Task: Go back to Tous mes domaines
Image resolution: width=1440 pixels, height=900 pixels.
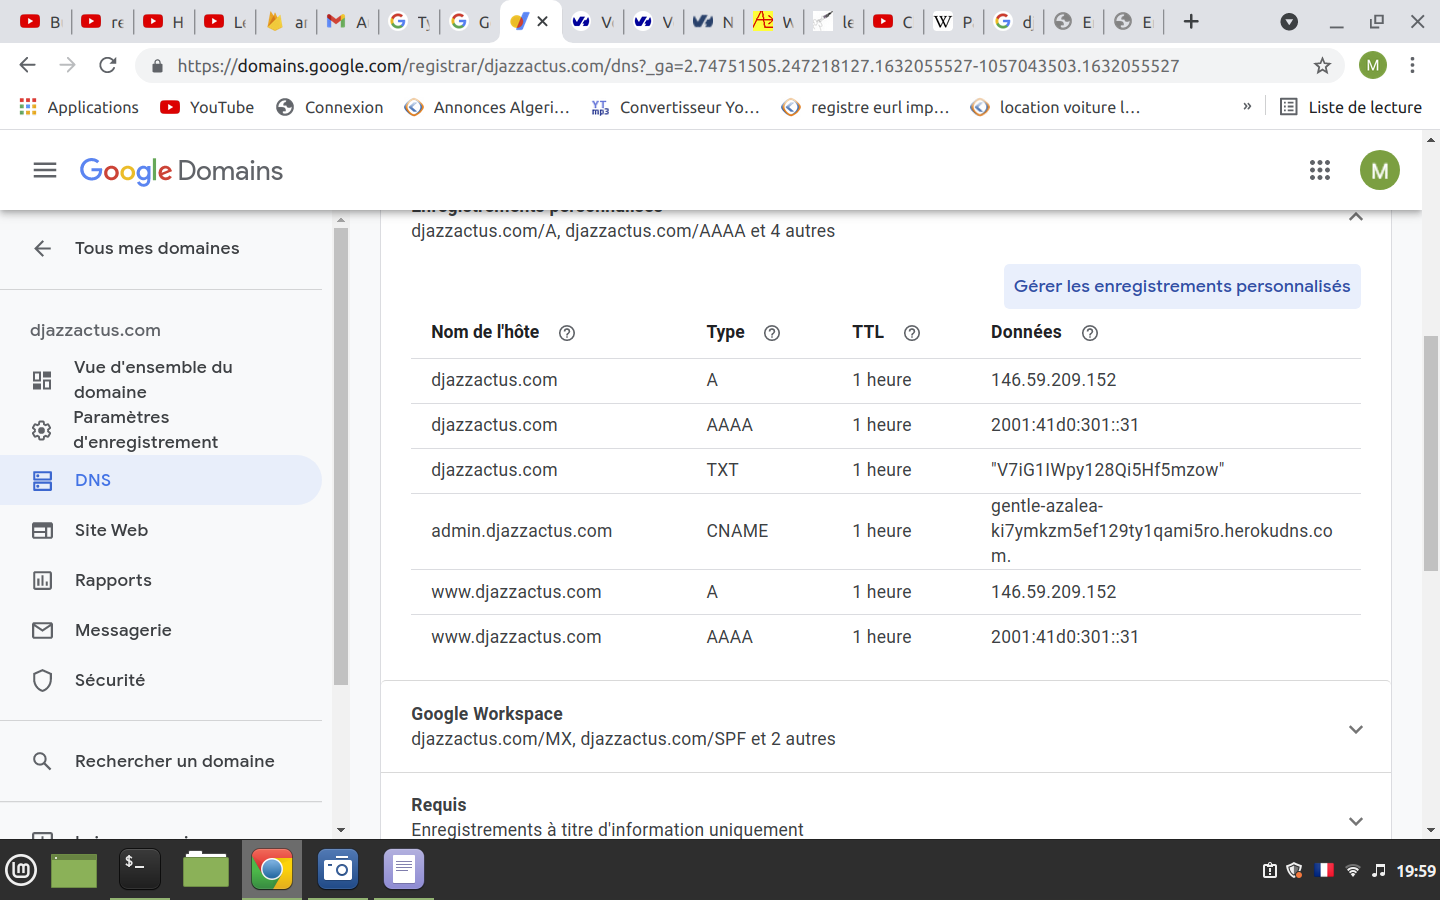Action: (x=156, y=248)
